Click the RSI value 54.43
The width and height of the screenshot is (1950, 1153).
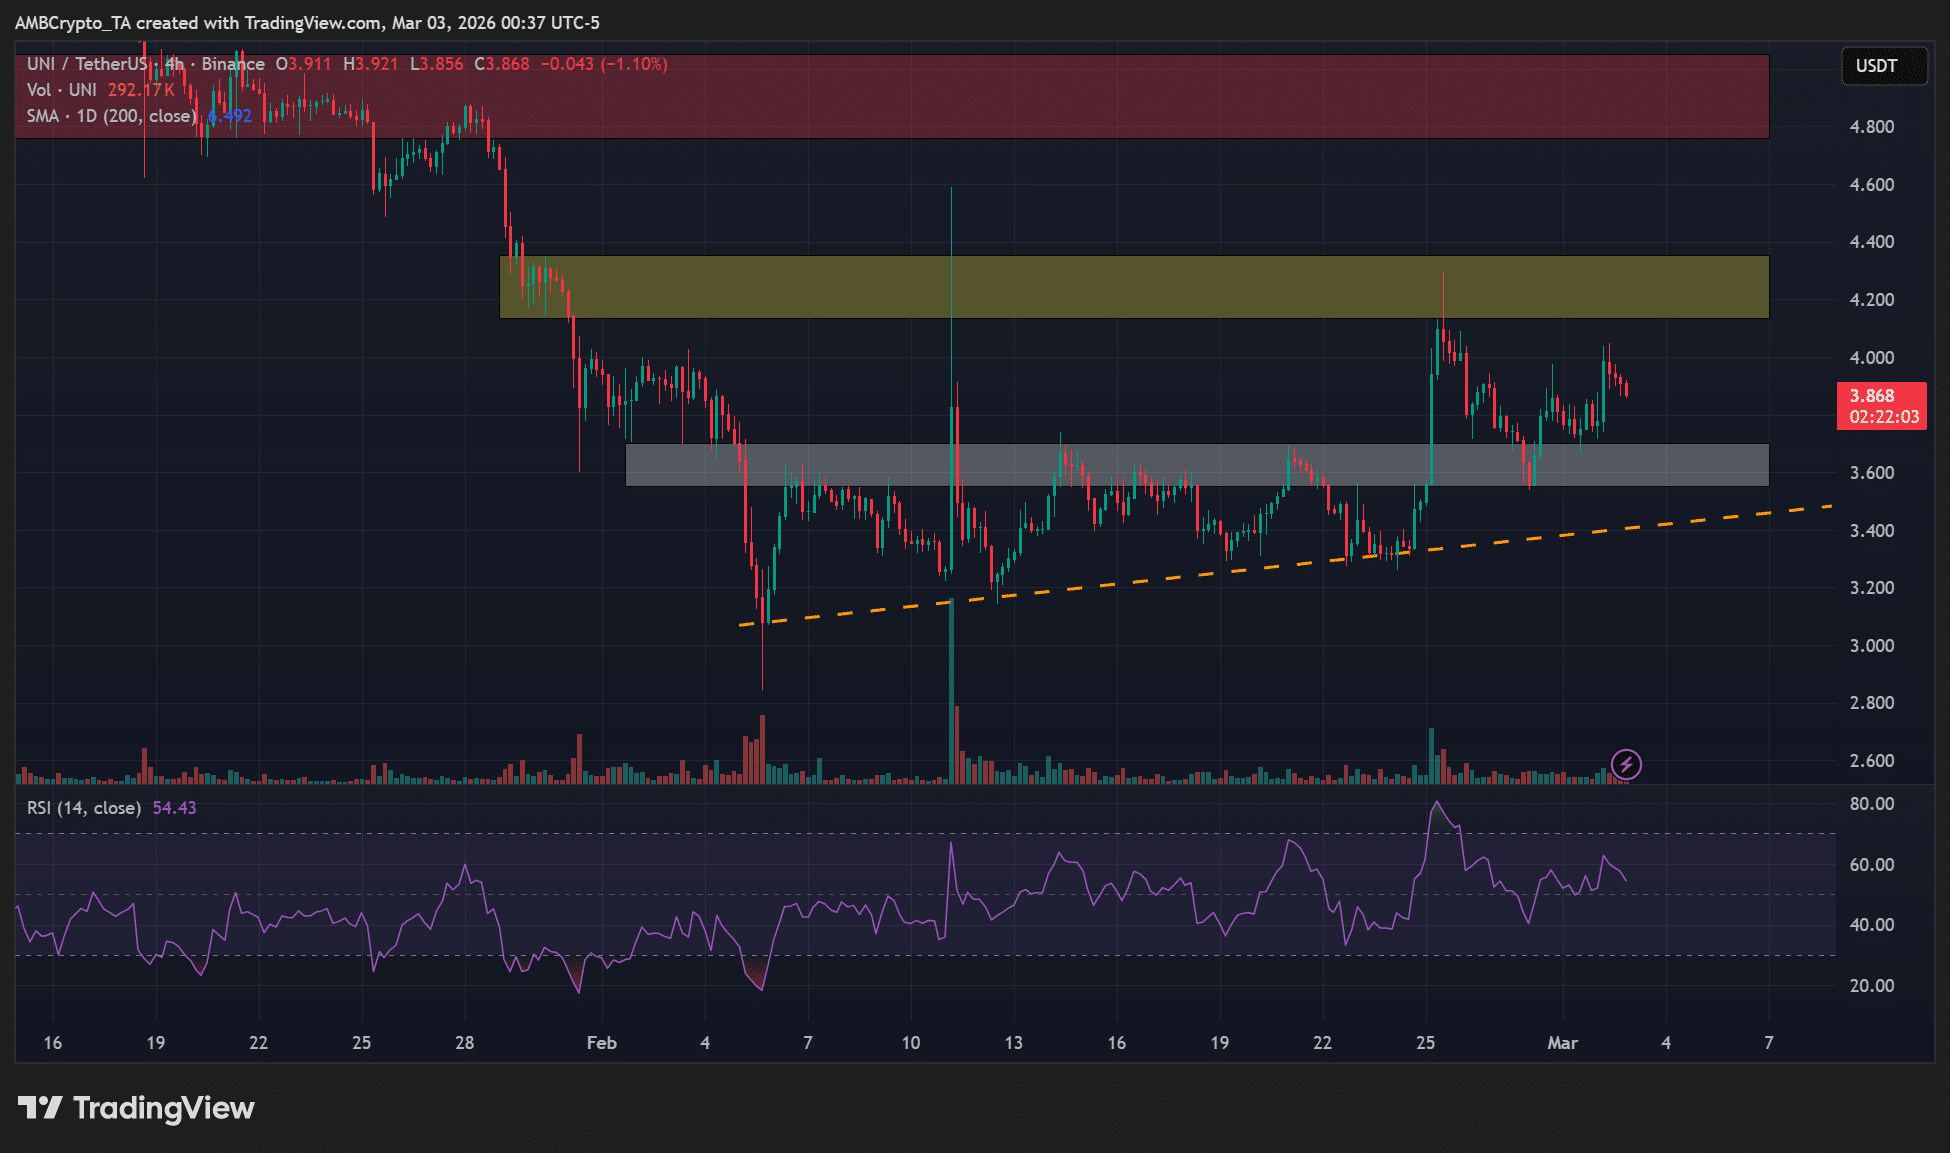pos(174,808)
